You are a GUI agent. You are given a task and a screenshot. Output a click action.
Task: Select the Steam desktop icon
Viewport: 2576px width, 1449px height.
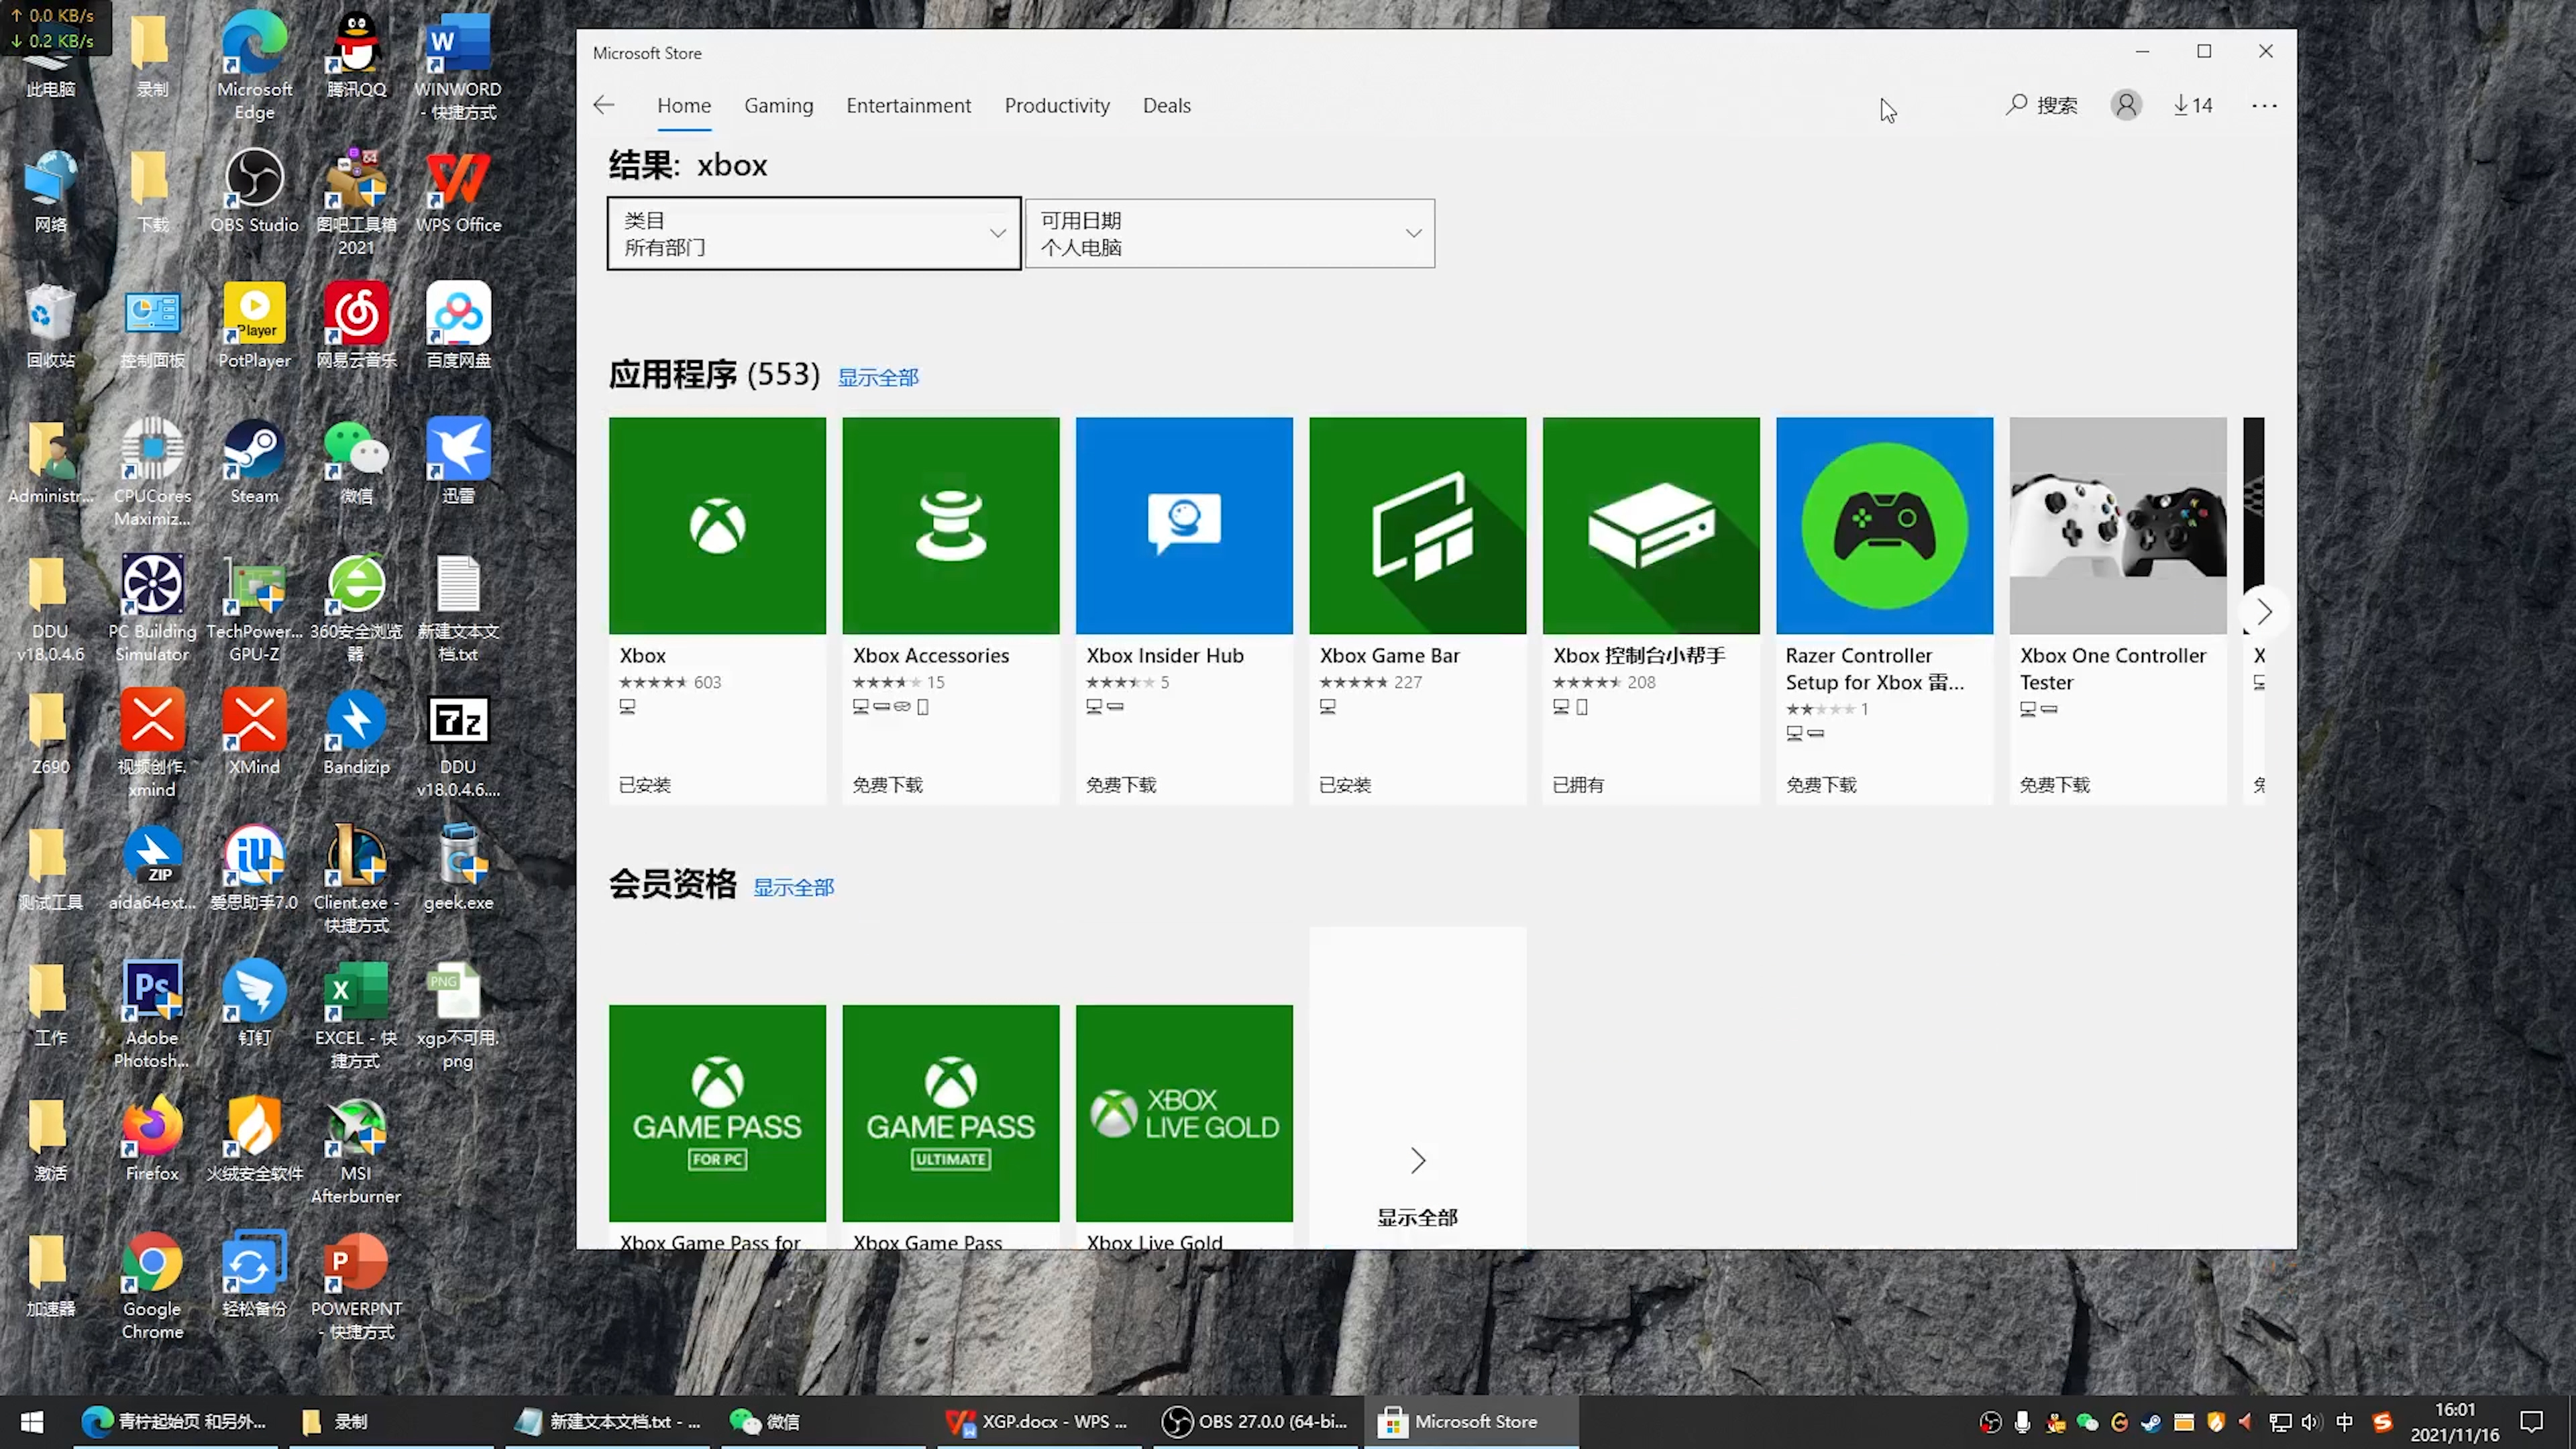[254, 462]
